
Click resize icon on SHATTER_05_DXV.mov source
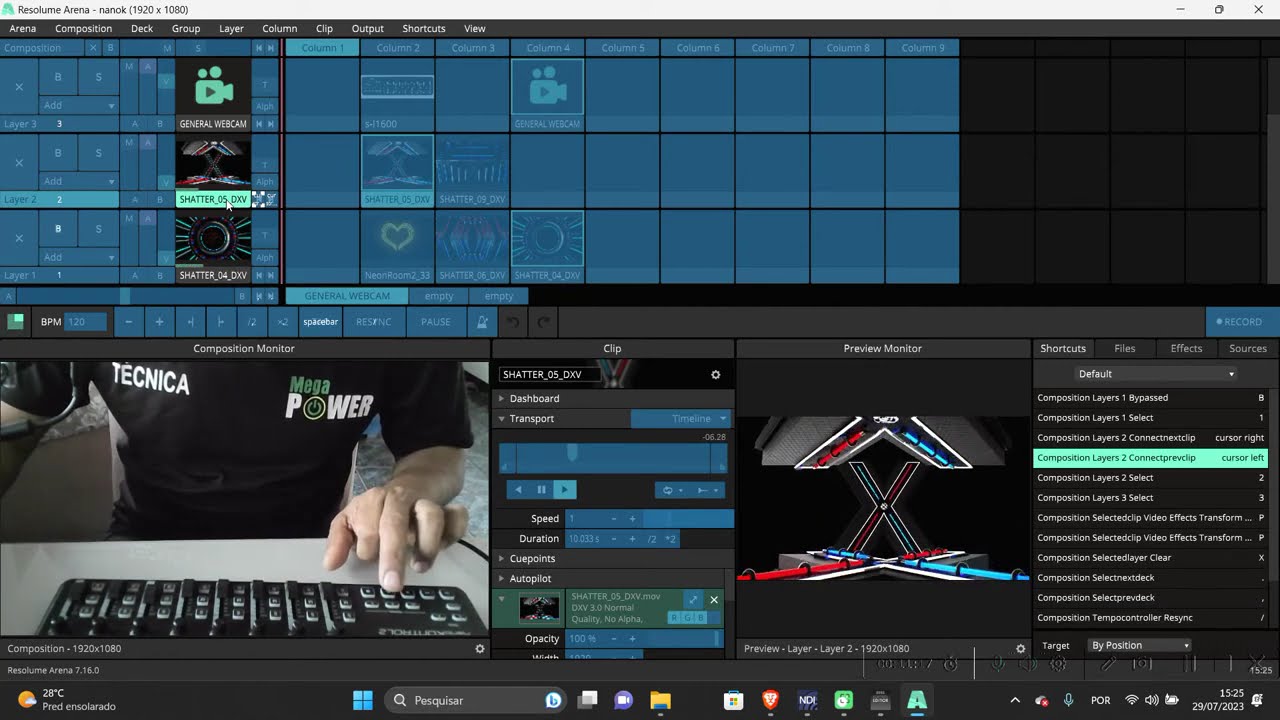pos(693,600)
